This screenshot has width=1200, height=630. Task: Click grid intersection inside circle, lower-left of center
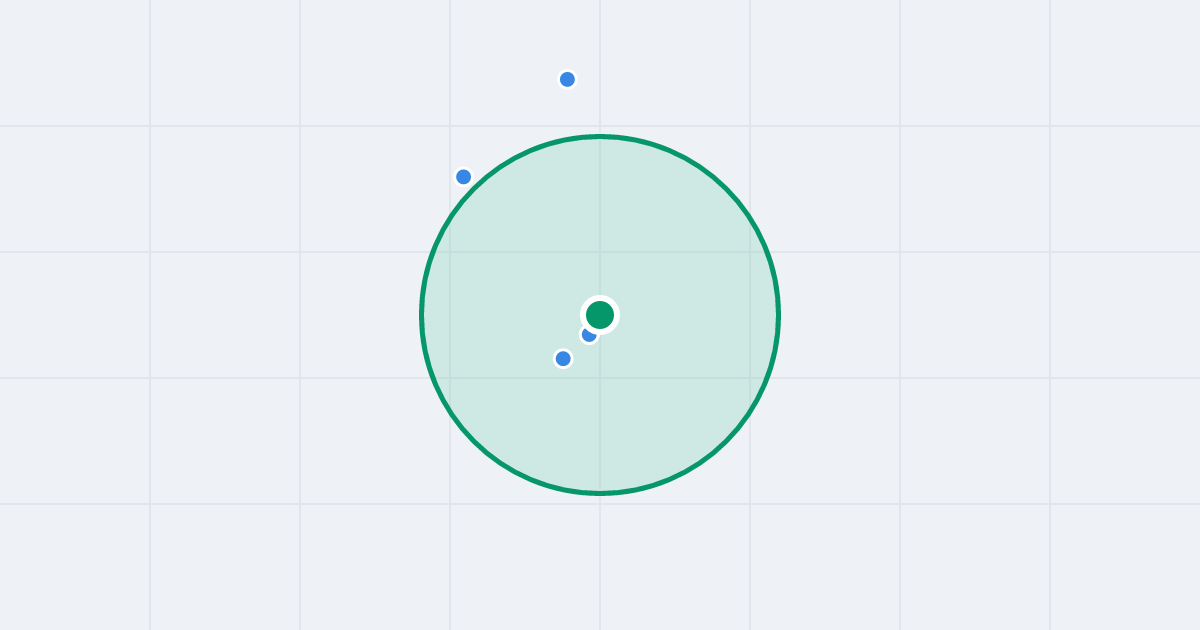(450, 378)
